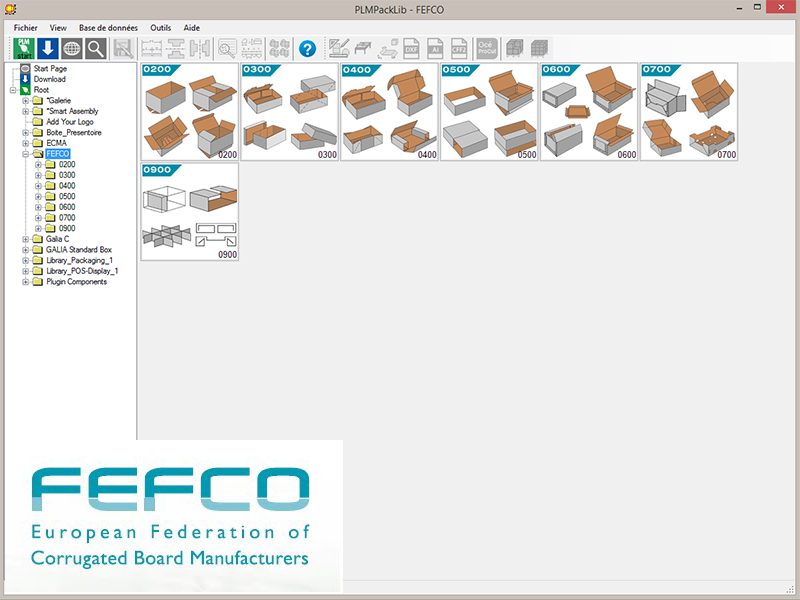Open the 0500 box category thumbnail

pyautogui.click(x=489, y=112)
